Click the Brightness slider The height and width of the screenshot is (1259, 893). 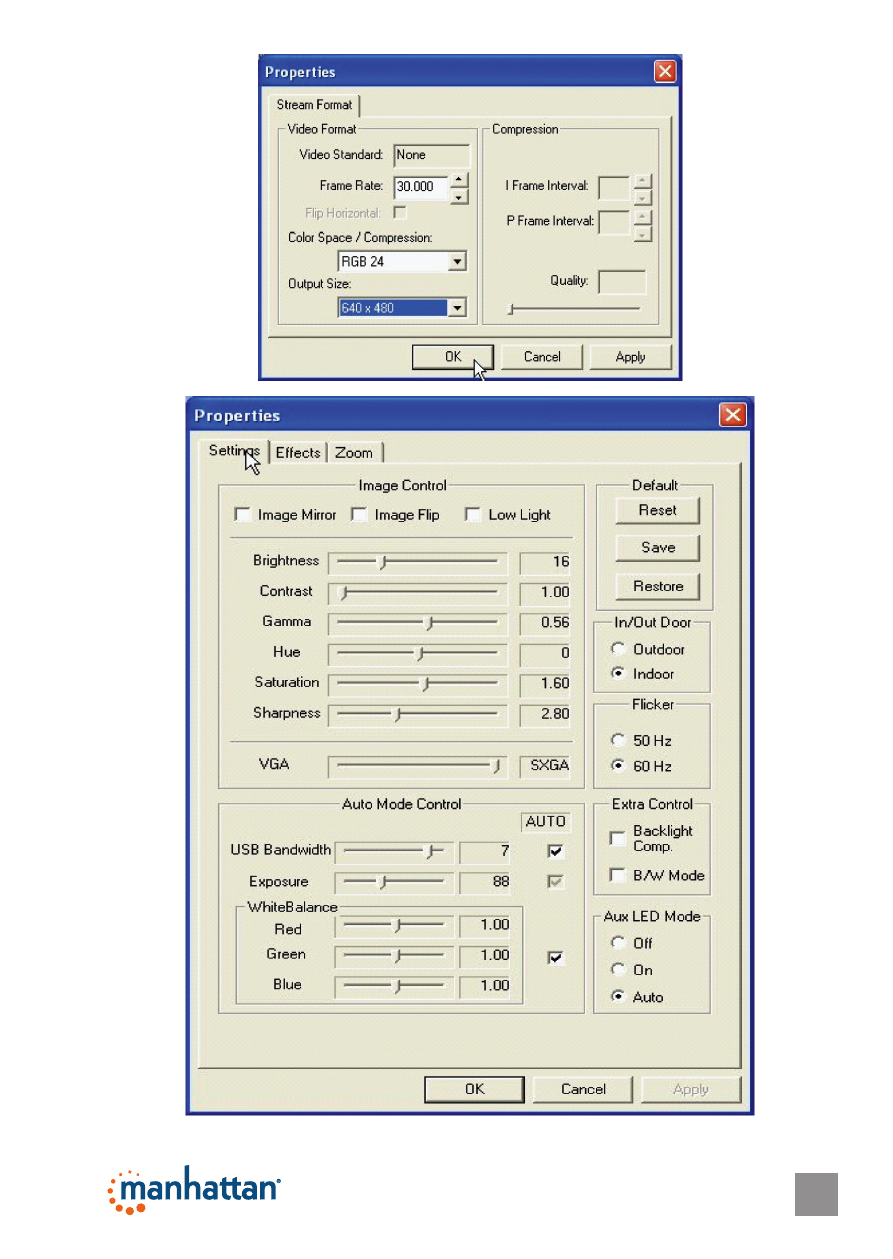(x=418, y=562)
